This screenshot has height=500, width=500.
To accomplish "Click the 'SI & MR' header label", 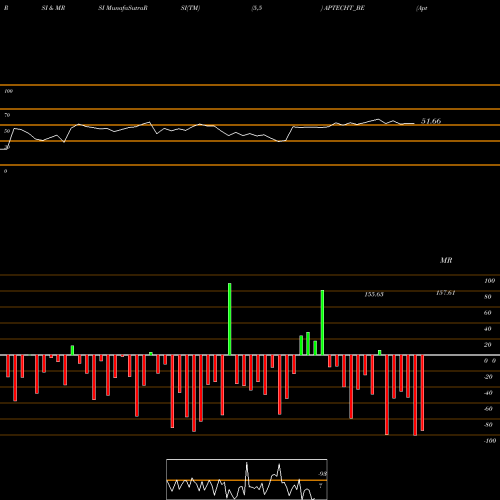I will pos(53,8).
